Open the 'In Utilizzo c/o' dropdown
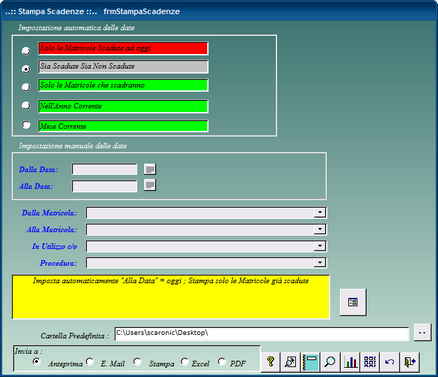Screen dimensions: 438x377 click(x=320, y=246)
